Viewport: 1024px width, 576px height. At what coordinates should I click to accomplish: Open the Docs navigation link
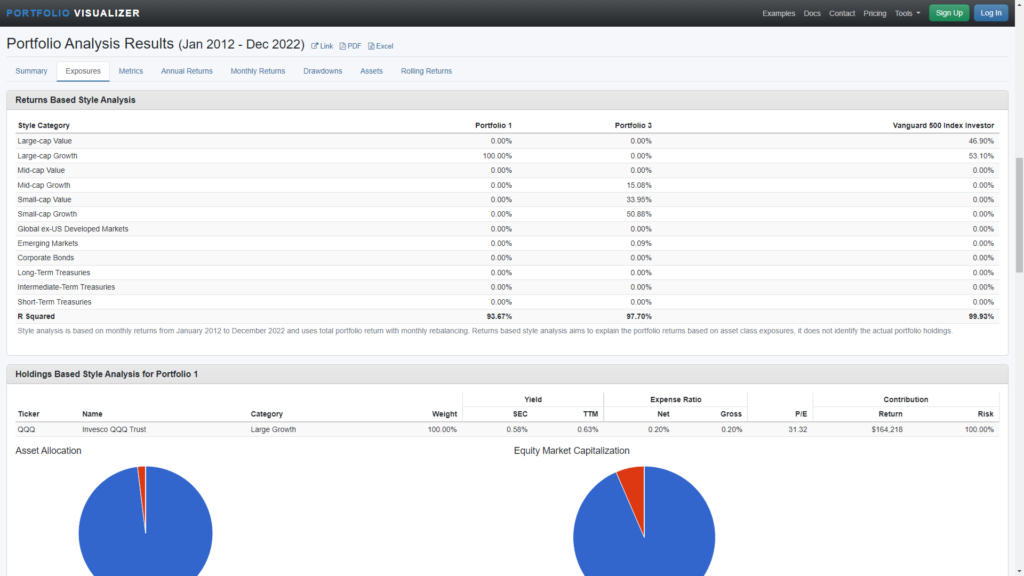pos(812,13)
